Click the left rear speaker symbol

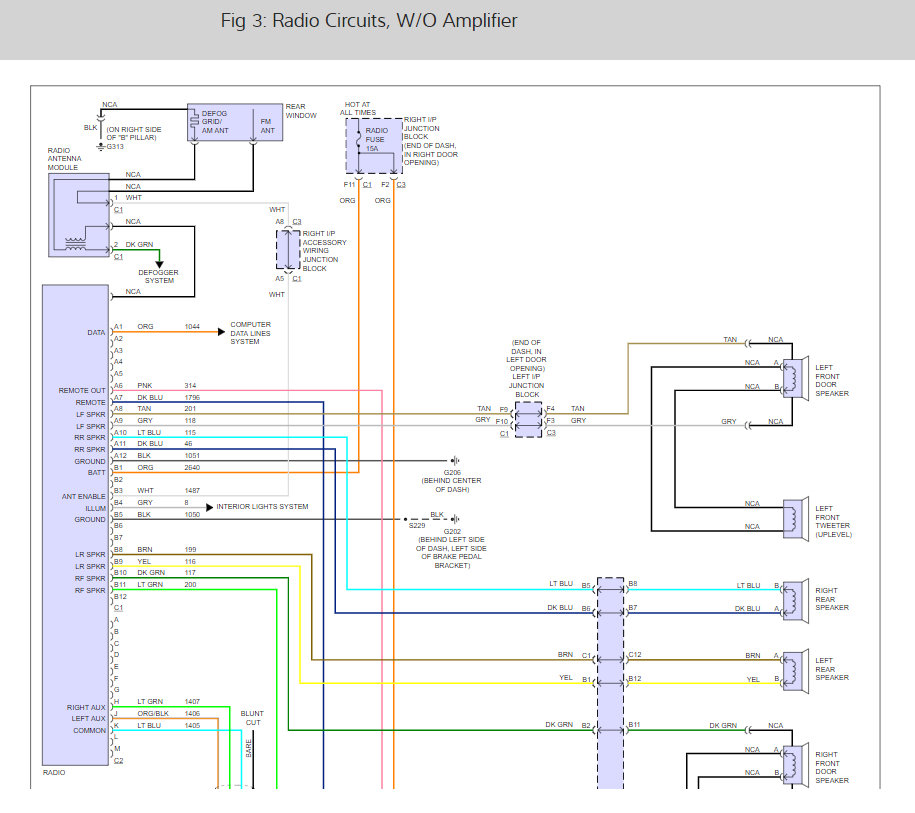795,671
